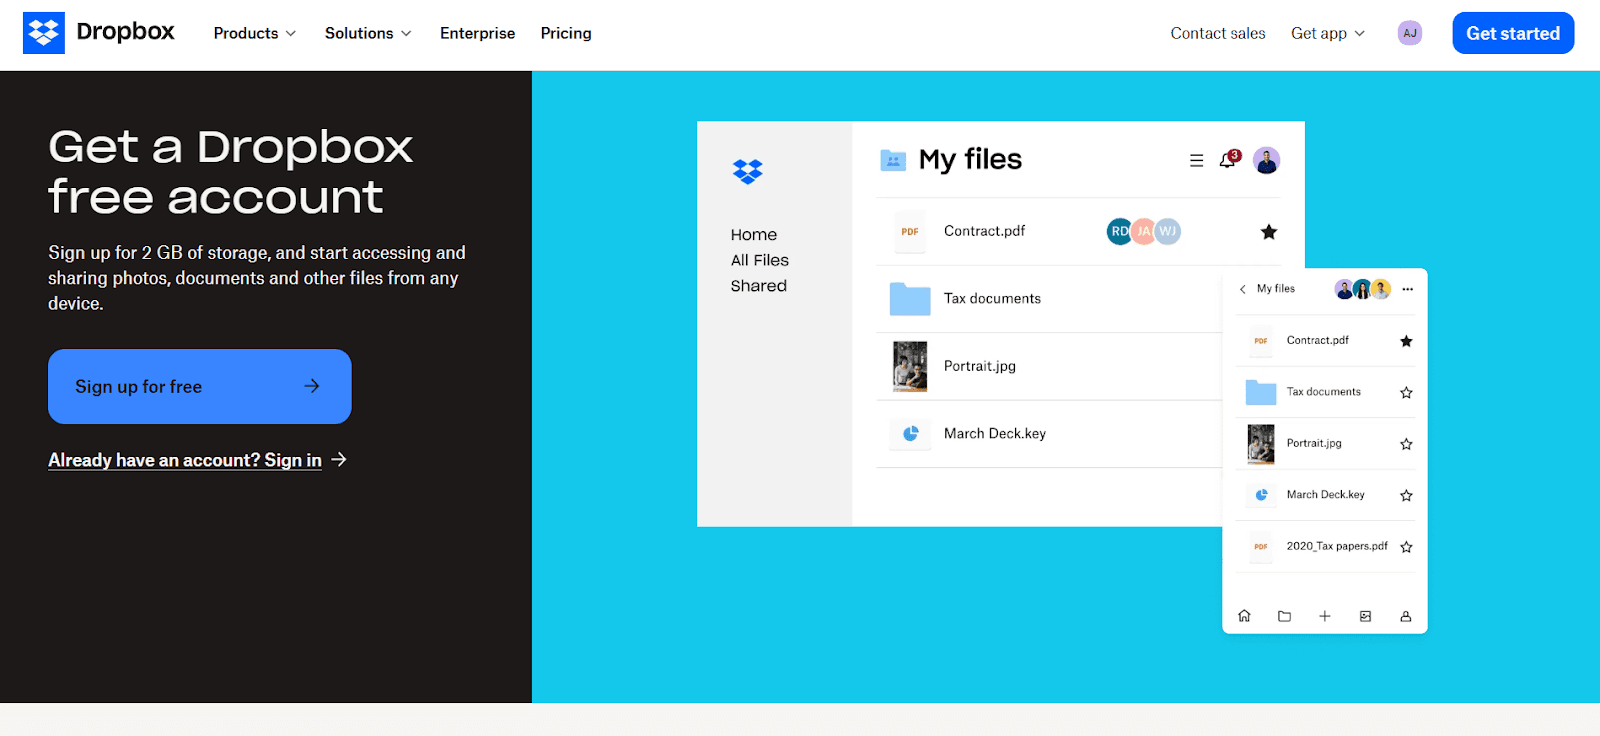Click March Deck.key icon in mobile panel

1262,495
